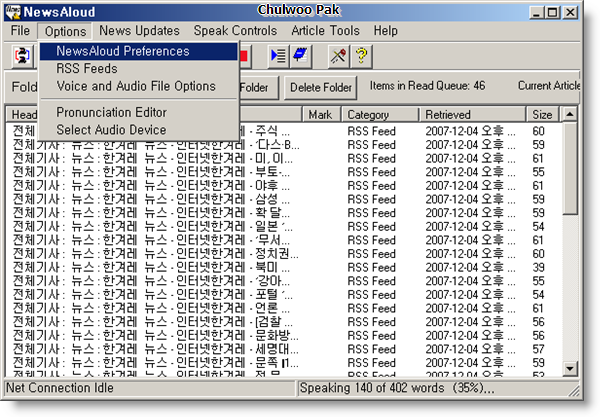Select the article row ending with 세명대
This screenshot has width=600, height=417.
(283, 349)
